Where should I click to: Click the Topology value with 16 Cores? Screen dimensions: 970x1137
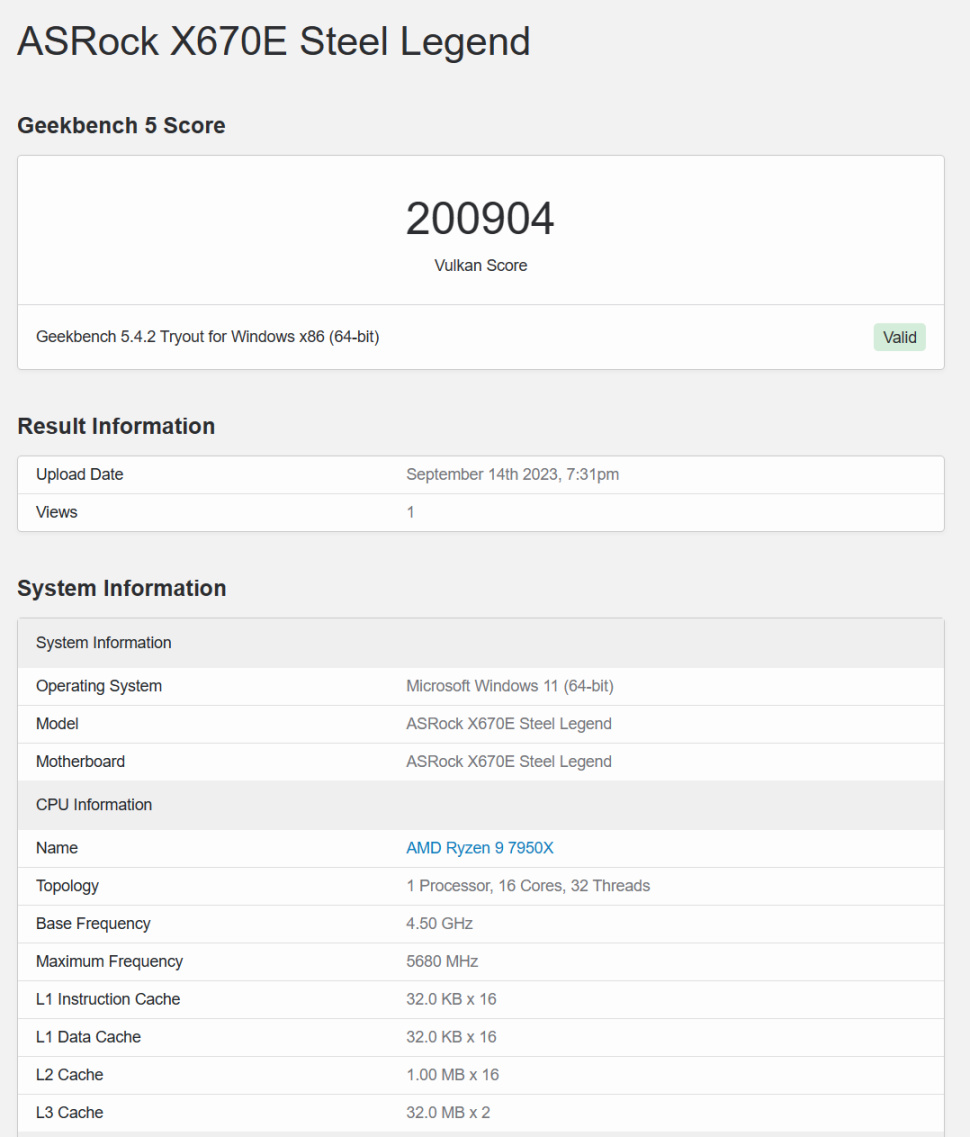[527, 885]
